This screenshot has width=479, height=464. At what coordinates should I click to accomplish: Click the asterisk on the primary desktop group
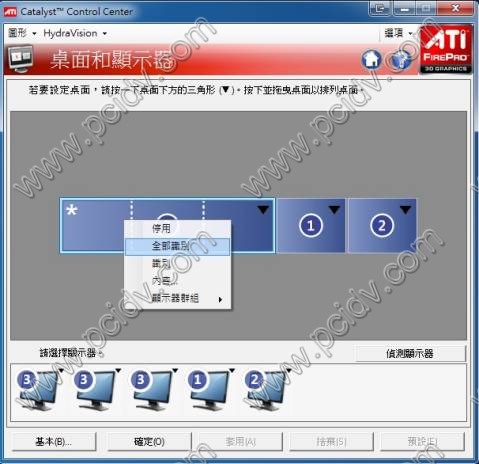72,211
